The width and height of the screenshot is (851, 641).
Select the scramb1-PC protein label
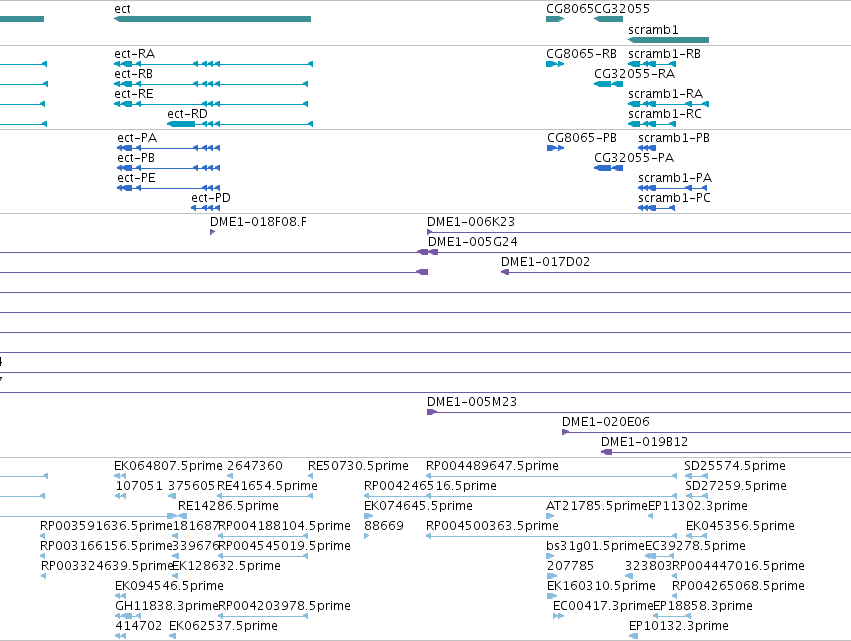coord(674,198)
